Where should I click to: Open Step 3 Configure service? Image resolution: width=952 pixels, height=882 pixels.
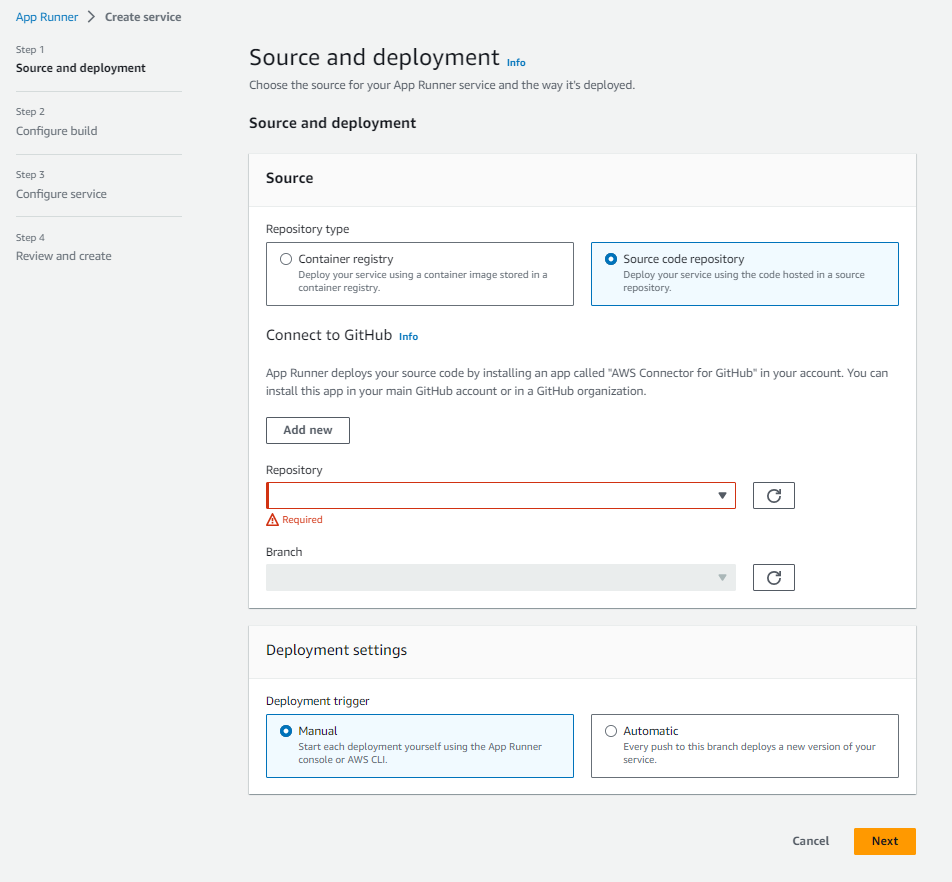pos(63,193)
